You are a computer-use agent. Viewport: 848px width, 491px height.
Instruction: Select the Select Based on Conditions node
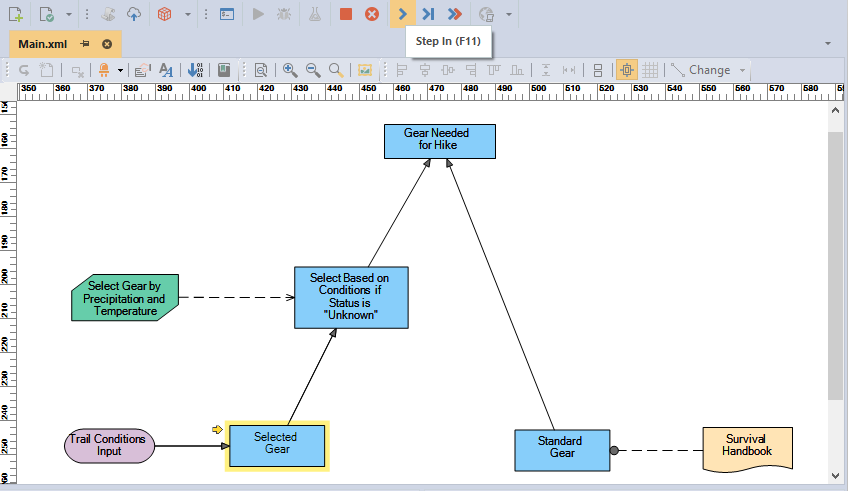[x=352, y=297]
